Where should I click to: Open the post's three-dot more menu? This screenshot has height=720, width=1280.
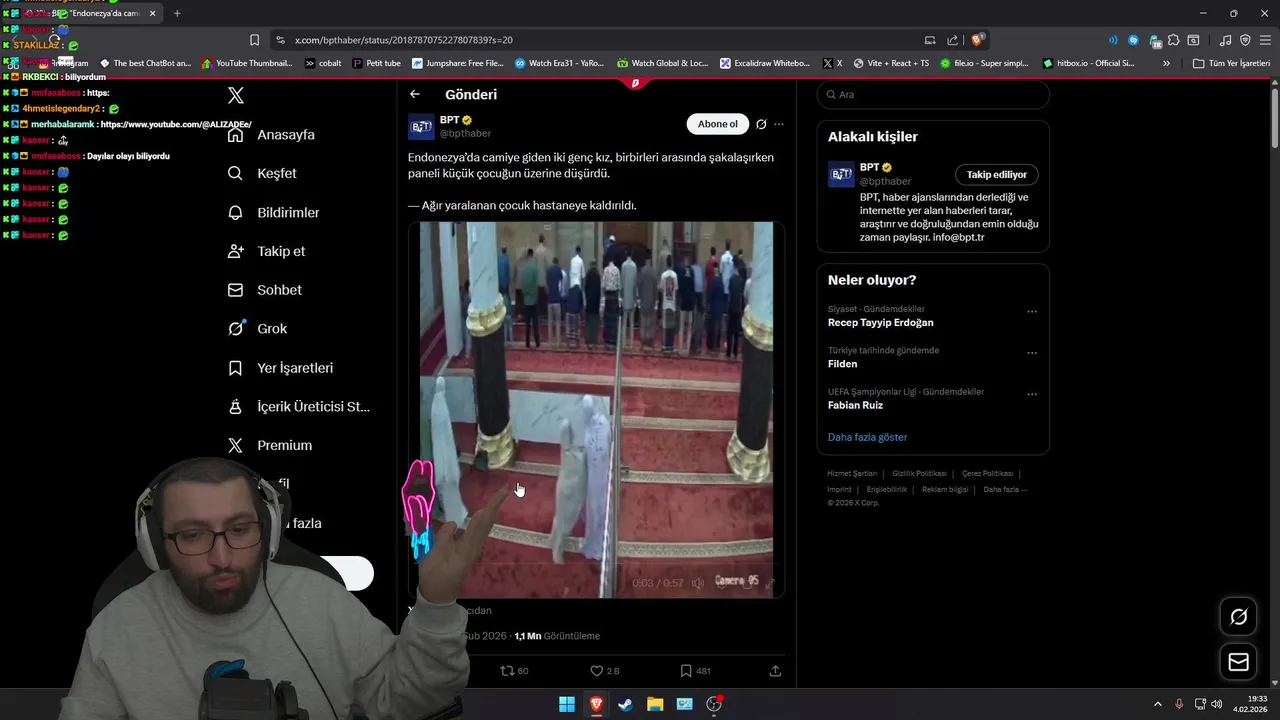(779, 124)
